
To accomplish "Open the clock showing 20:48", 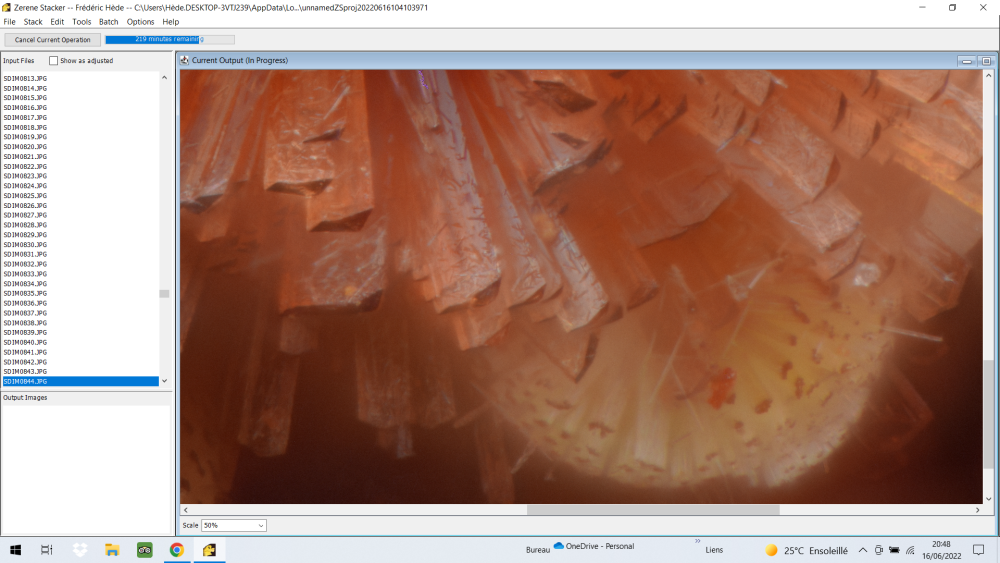I will [x=941, y=550].
